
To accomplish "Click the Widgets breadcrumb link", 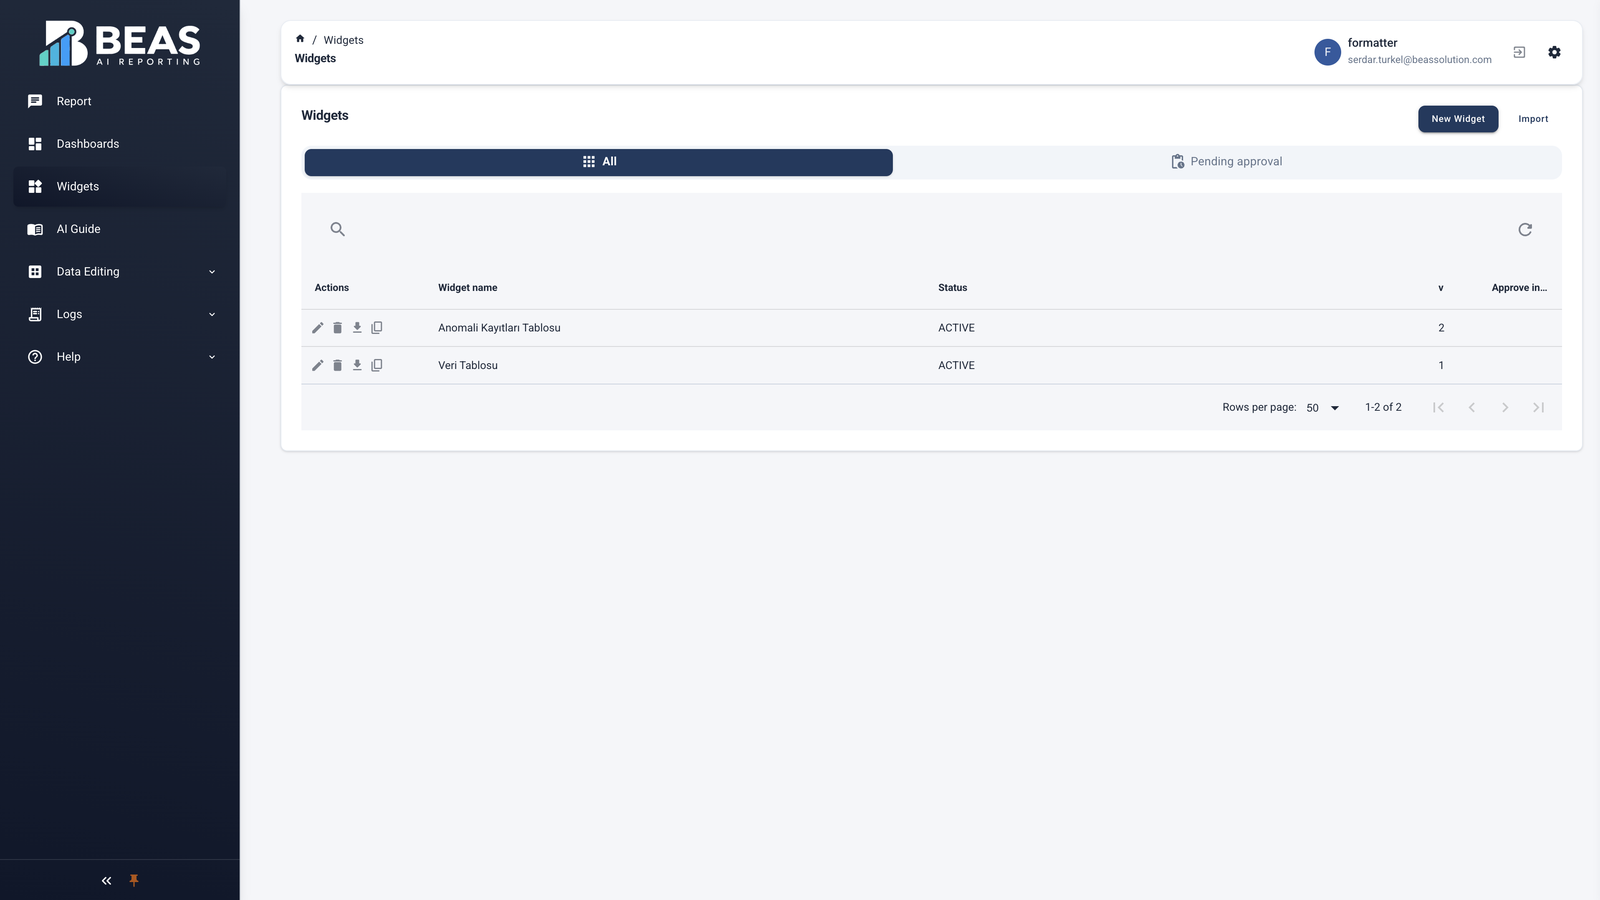I will click(343, 40).
